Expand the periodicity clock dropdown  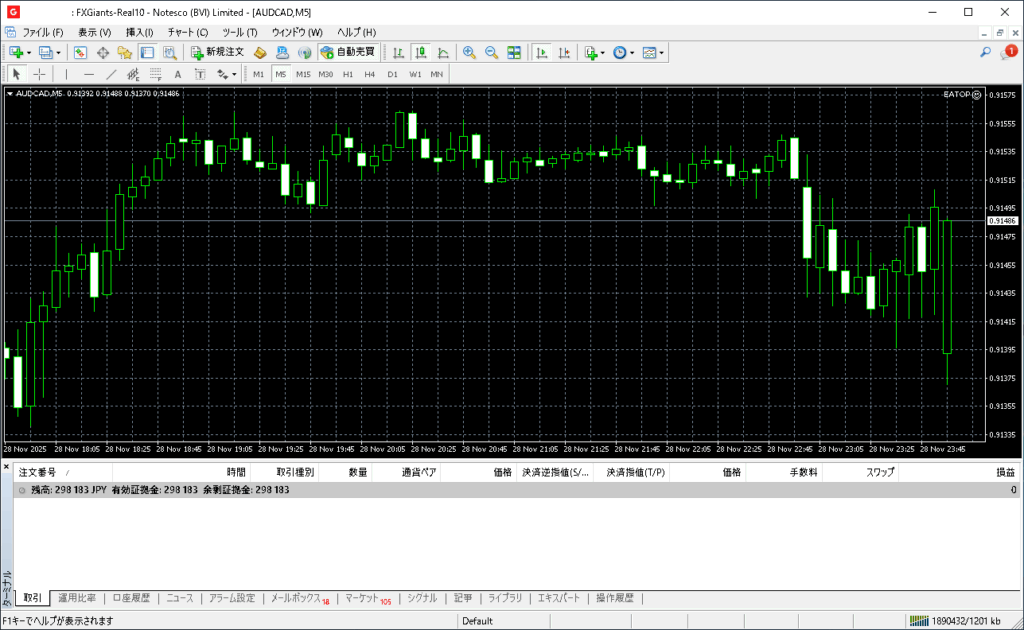pos(632,52)
